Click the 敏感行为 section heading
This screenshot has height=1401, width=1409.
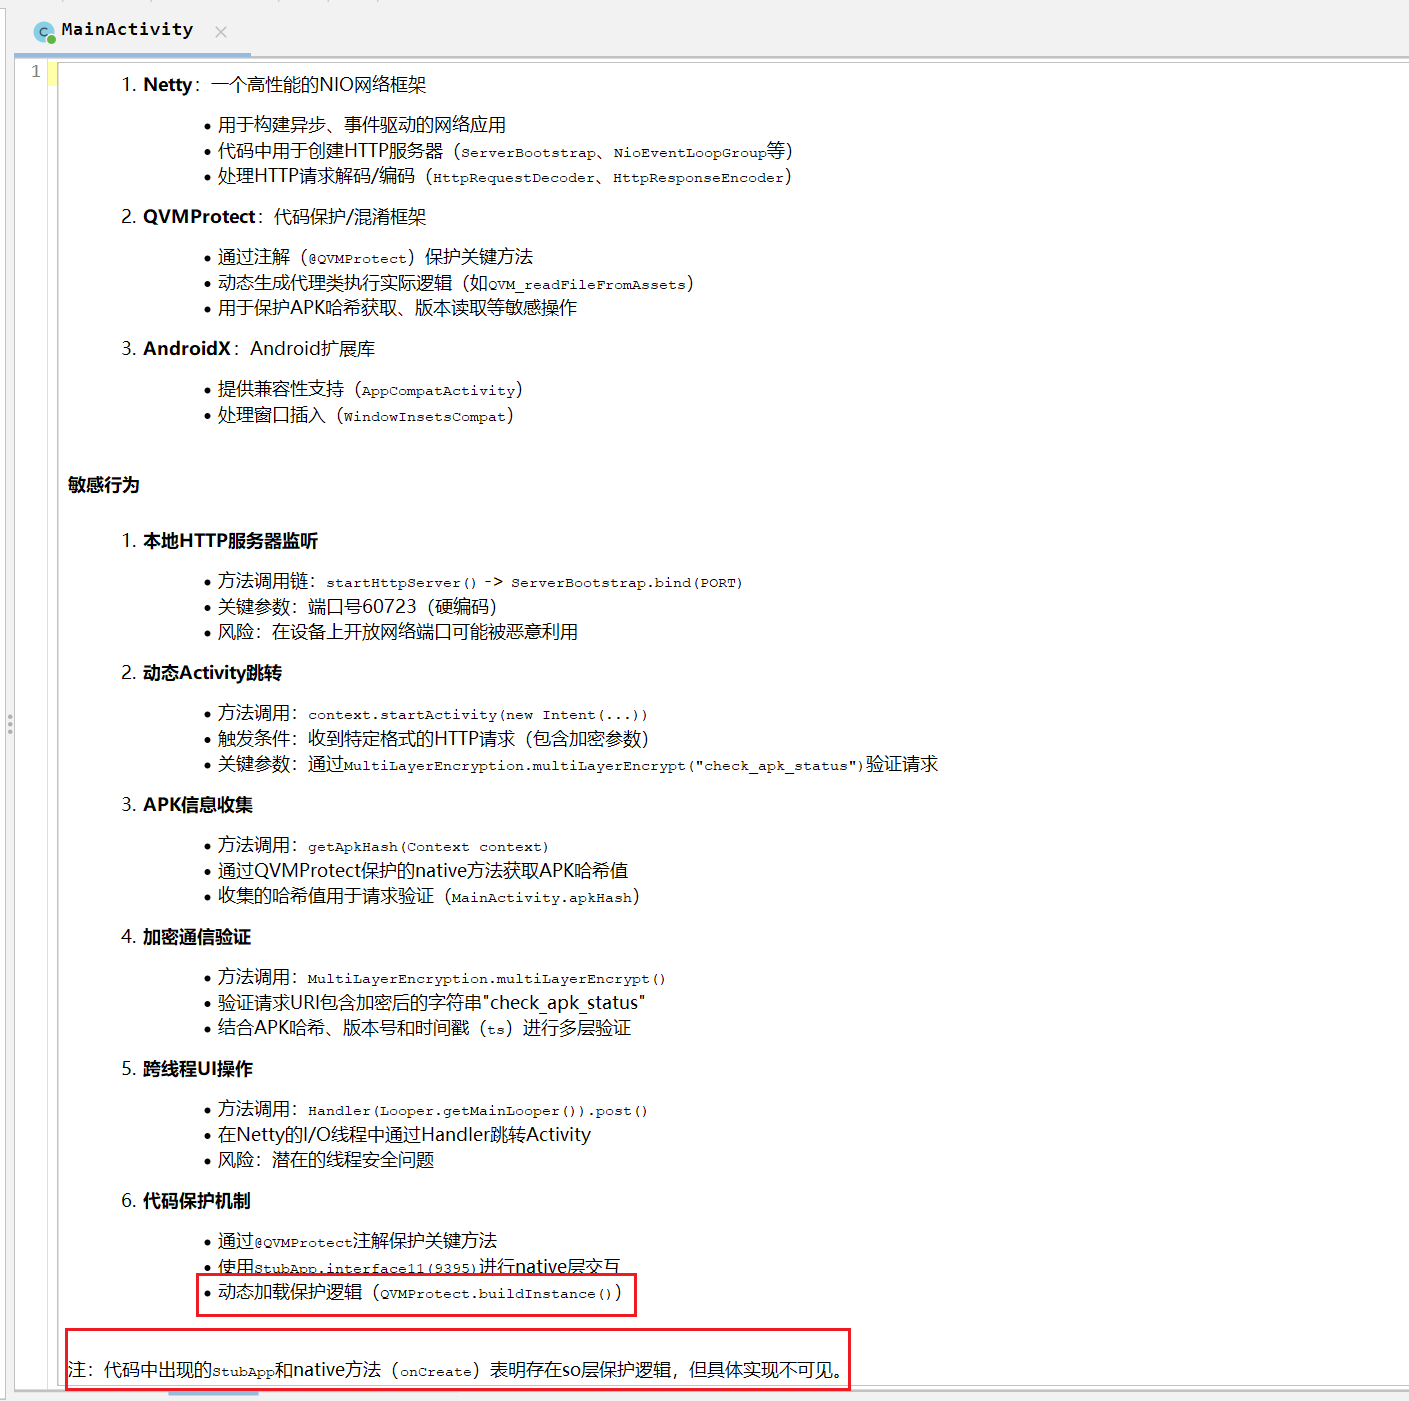click(x=103, y=485)
